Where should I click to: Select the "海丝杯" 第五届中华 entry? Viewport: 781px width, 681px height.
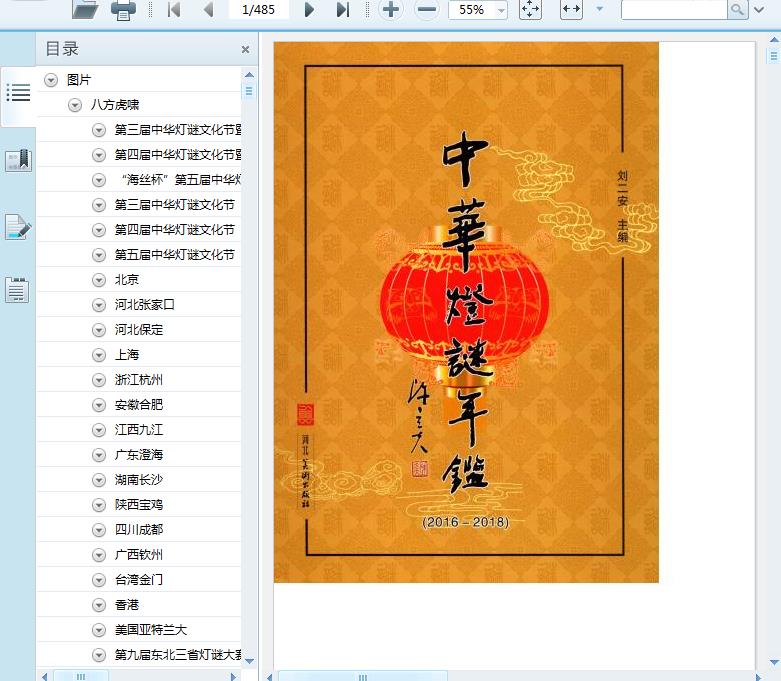coord(181,179)
